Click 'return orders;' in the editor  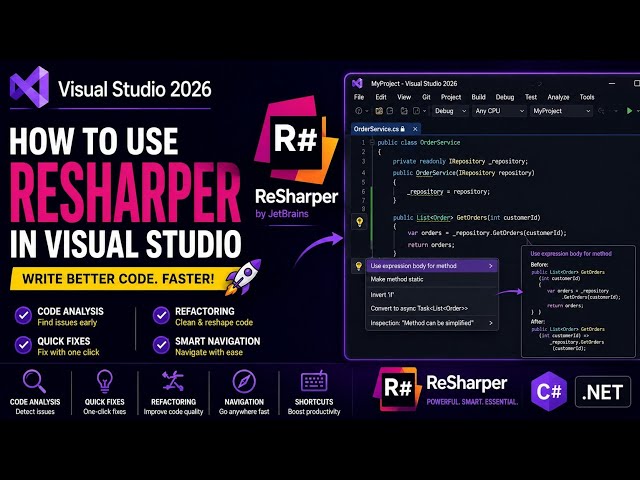[x=431, y=245]
